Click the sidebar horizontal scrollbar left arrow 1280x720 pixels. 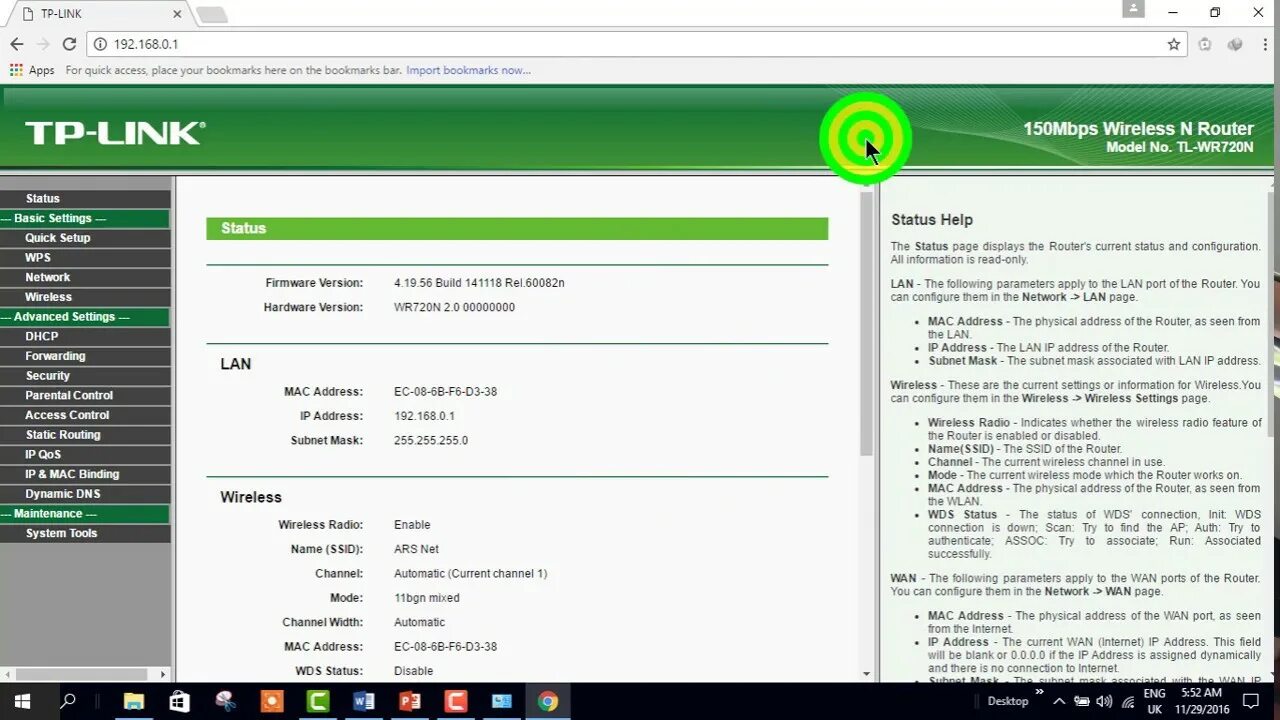(x=7, y=675)
